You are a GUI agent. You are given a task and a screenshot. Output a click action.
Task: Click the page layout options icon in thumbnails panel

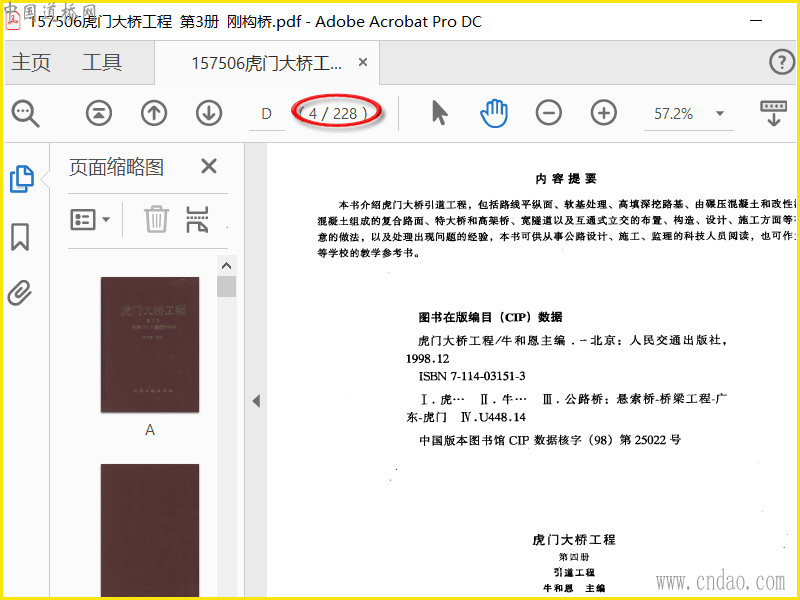pyautogui.click(x=197, y=219)
